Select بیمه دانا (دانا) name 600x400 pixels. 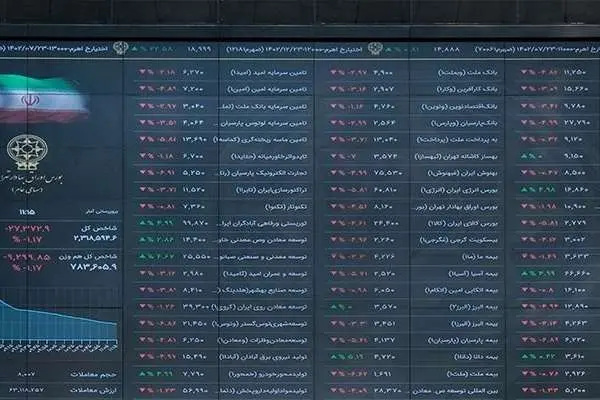click(476, 357)
